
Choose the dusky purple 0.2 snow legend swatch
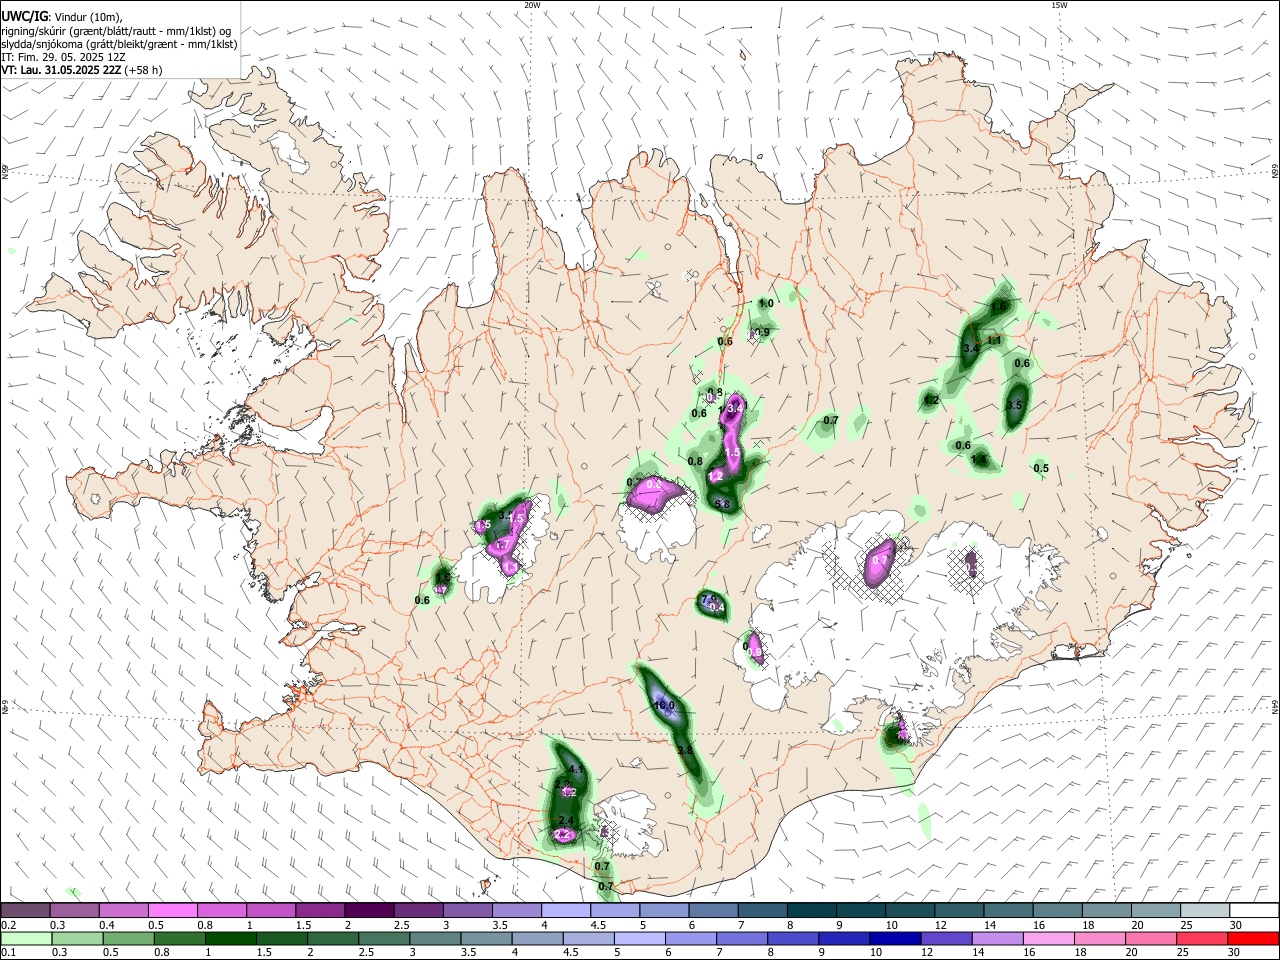[x=25, y=911]
